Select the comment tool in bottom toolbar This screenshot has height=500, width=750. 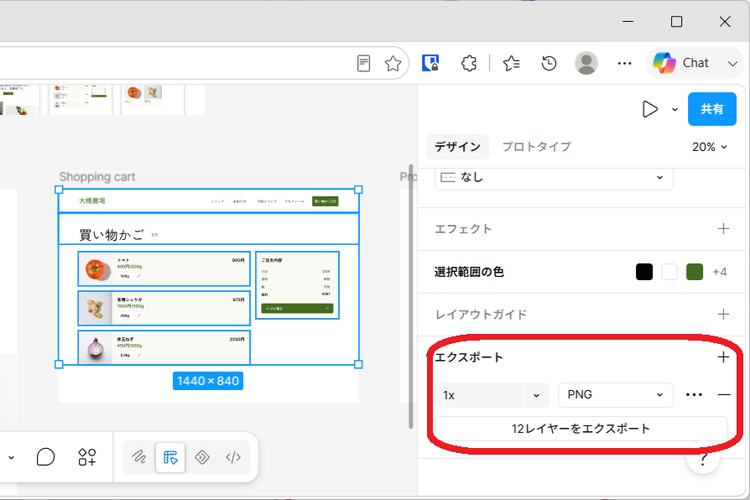click(45, 457)
